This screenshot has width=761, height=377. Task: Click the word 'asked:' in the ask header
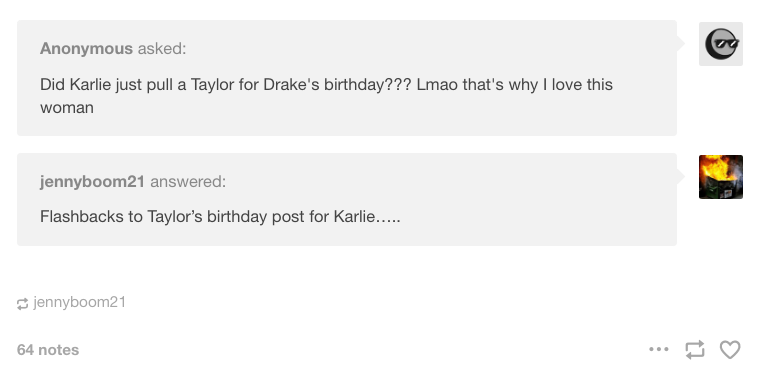[162, 49]
